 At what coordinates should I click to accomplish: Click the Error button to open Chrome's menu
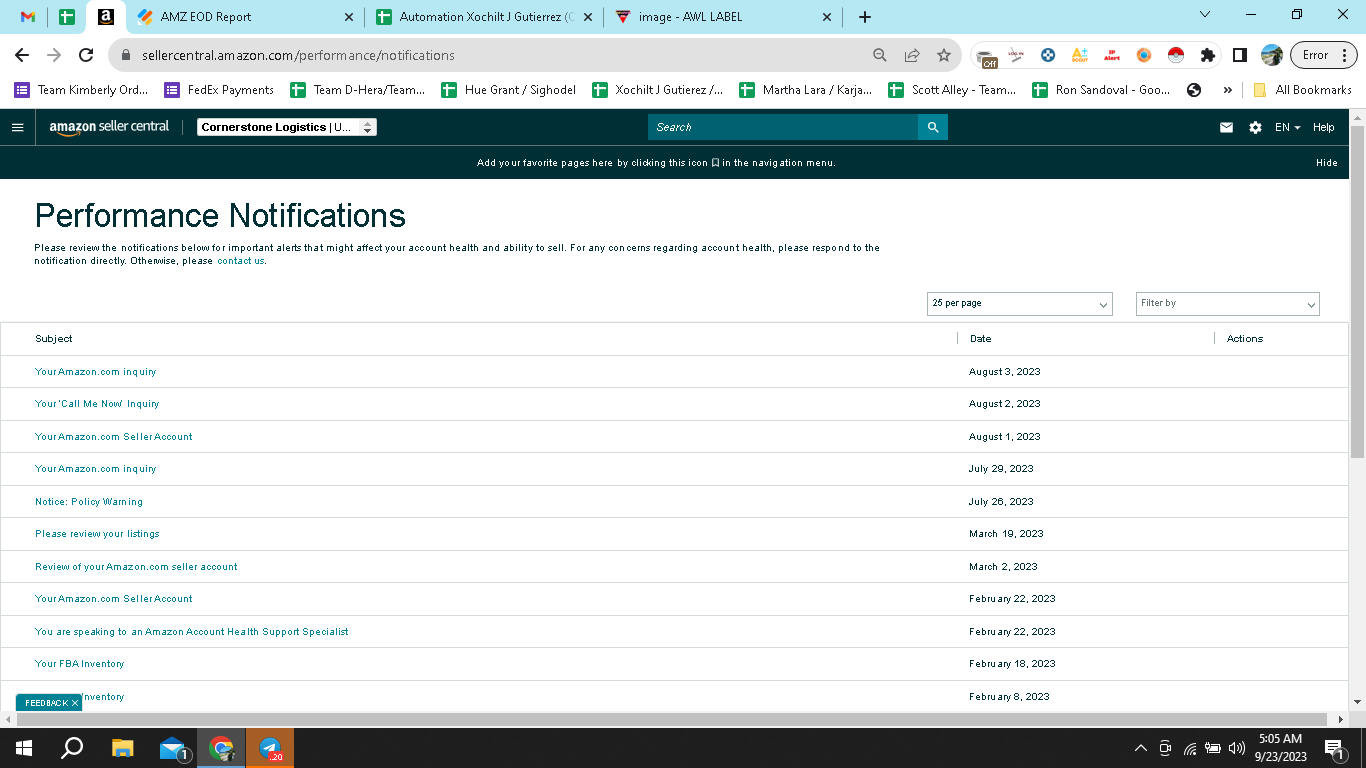pyautogui.click(x=1324, y=55)
